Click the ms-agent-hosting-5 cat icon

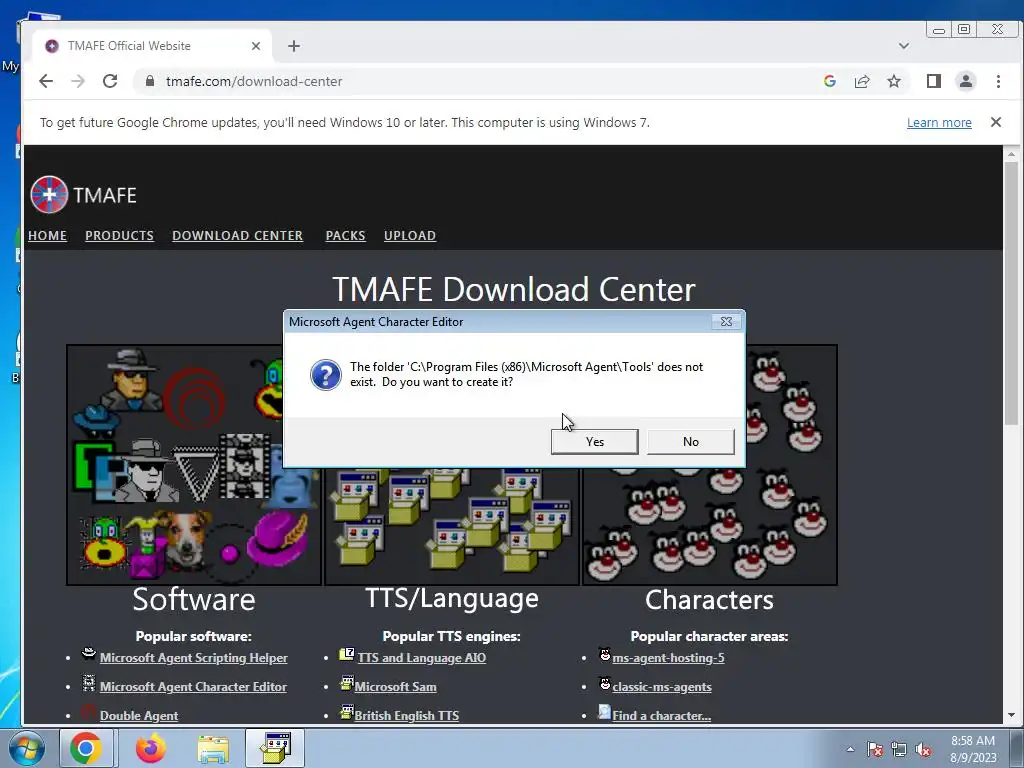pos(605,654)
